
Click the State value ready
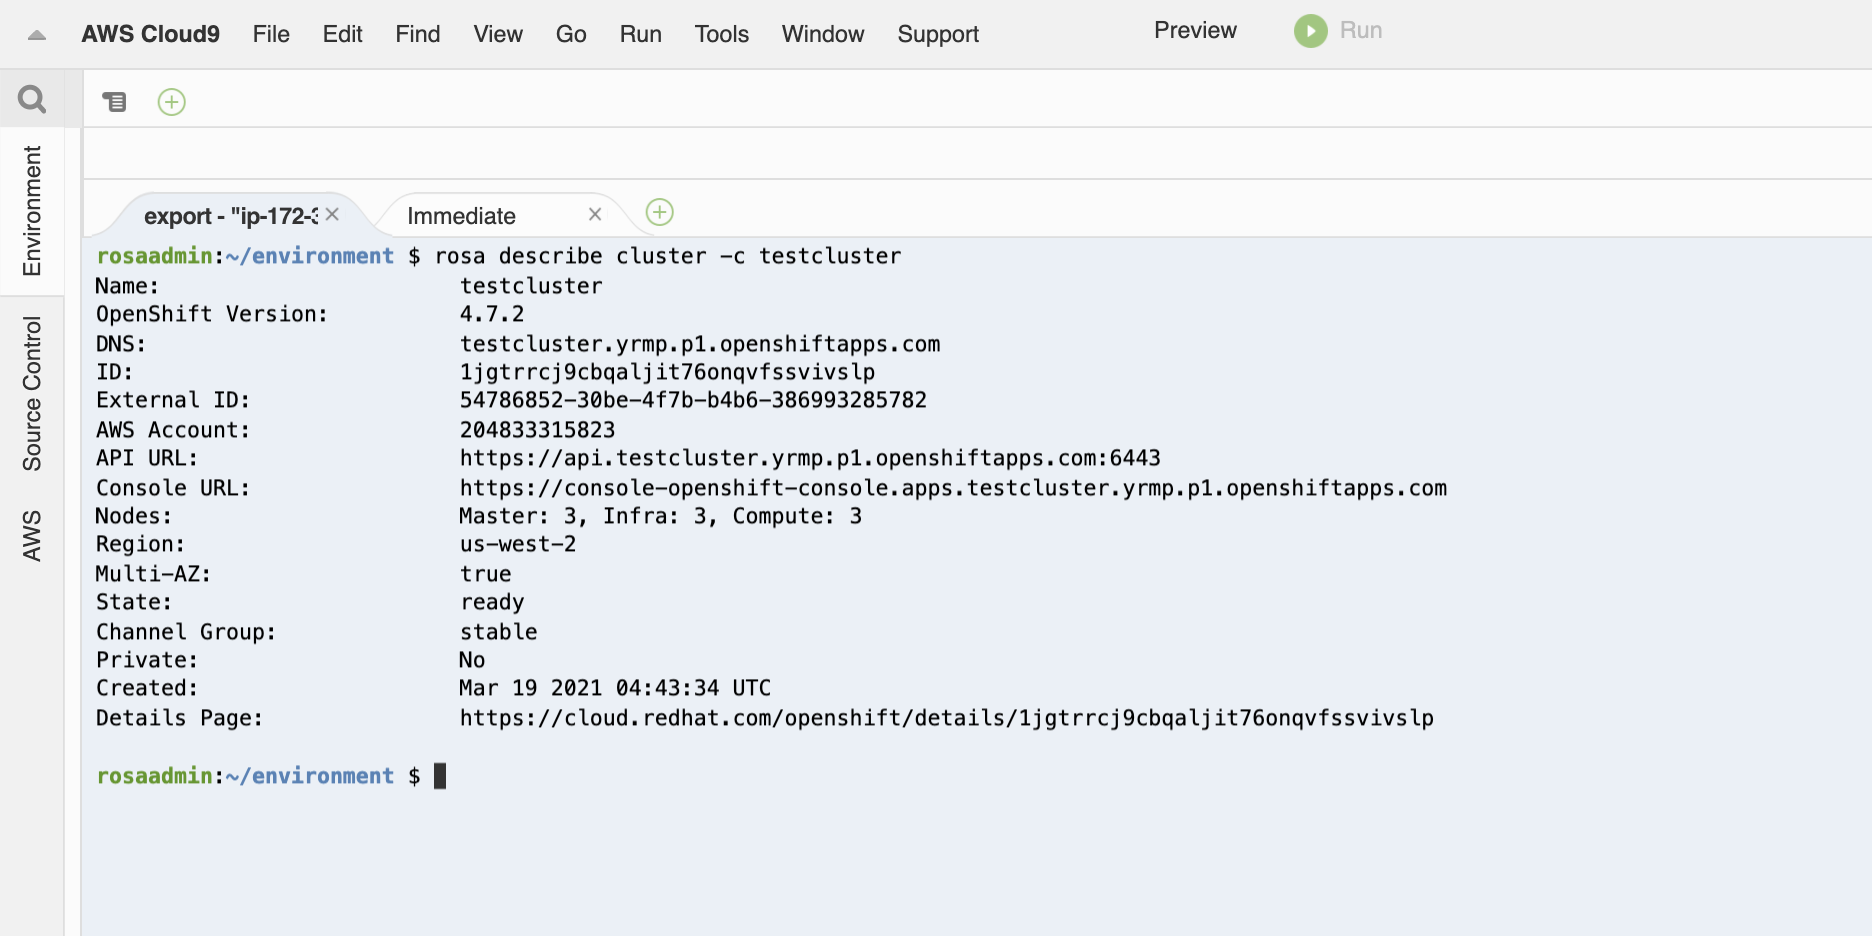(492, 602)
